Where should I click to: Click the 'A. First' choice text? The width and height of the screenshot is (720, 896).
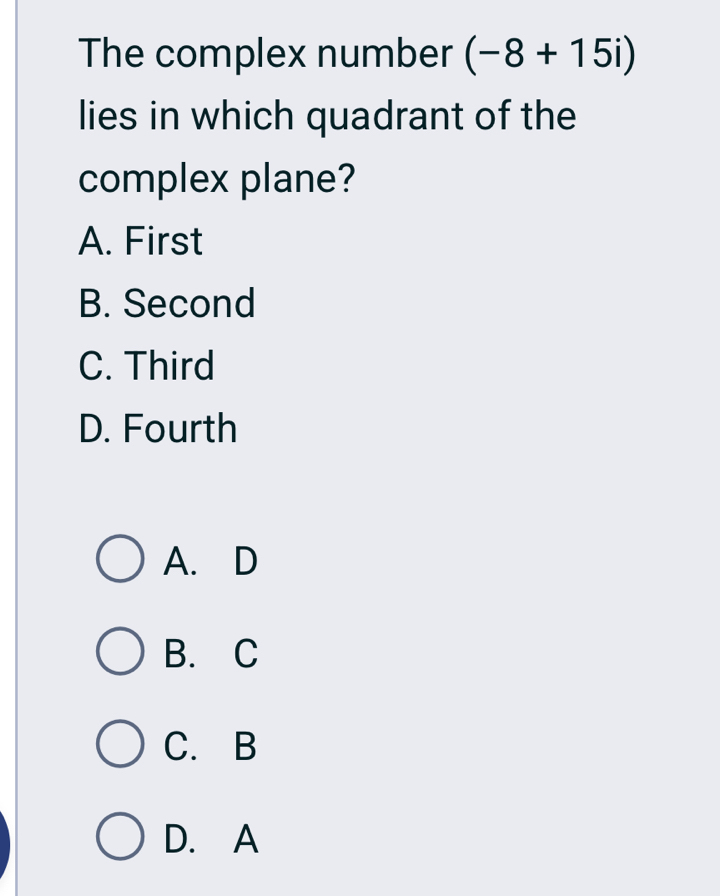pyautogui.click(x=141, y=241)
